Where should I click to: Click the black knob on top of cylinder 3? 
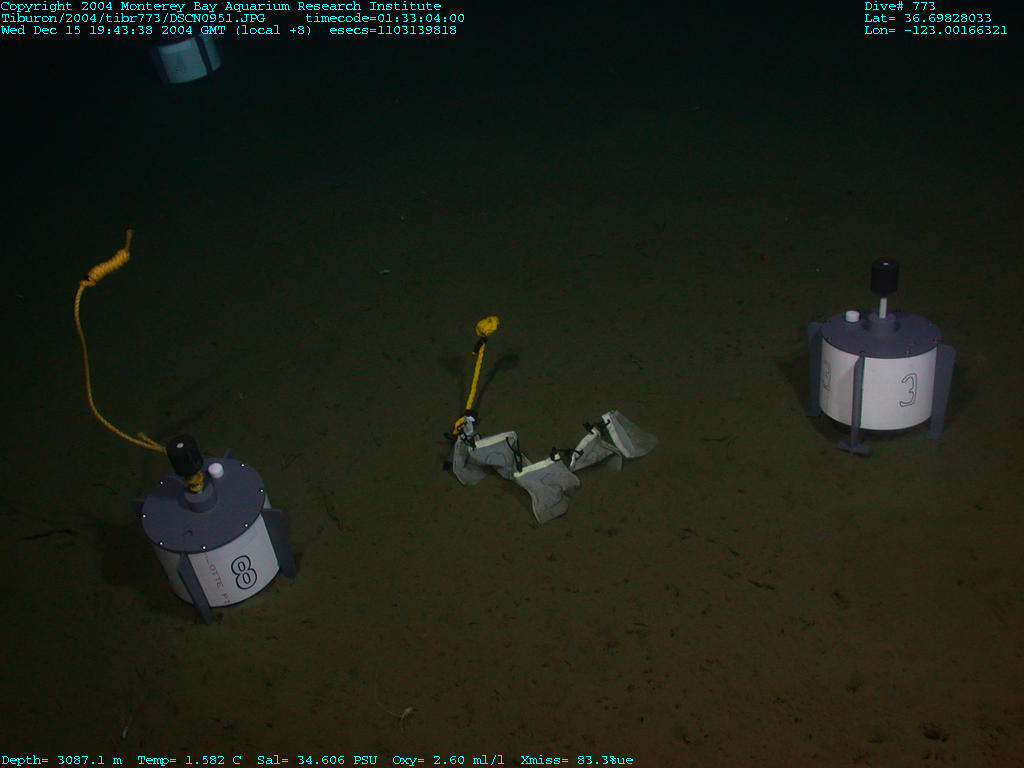(x=884, y=277)
